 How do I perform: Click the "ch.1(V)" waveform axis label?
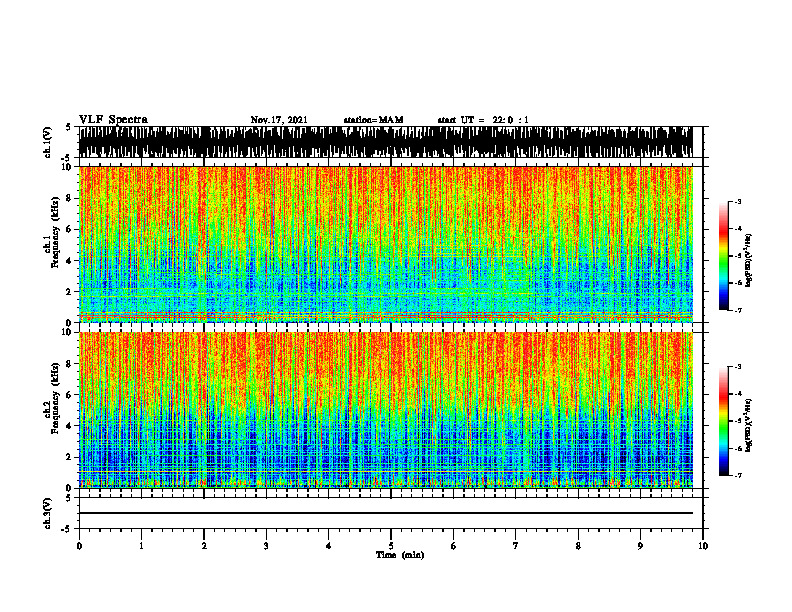pyautogui.click(x=48, y=142)
